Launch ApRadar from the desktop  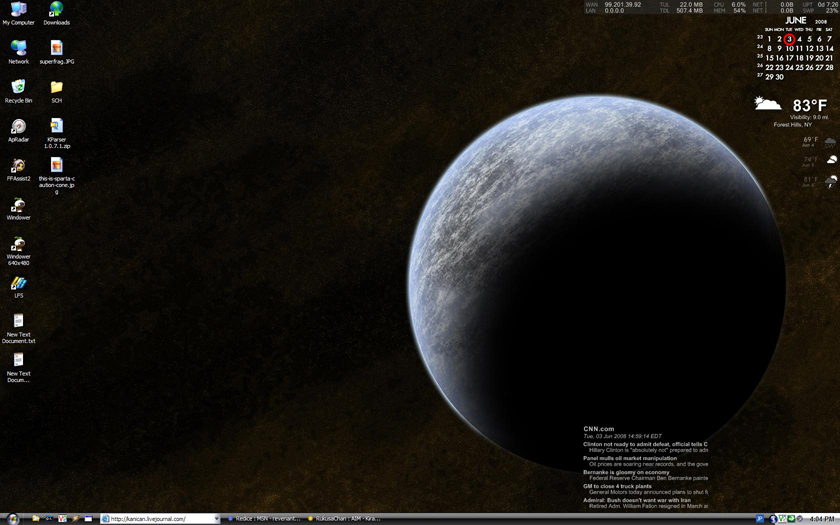[18, 127]
